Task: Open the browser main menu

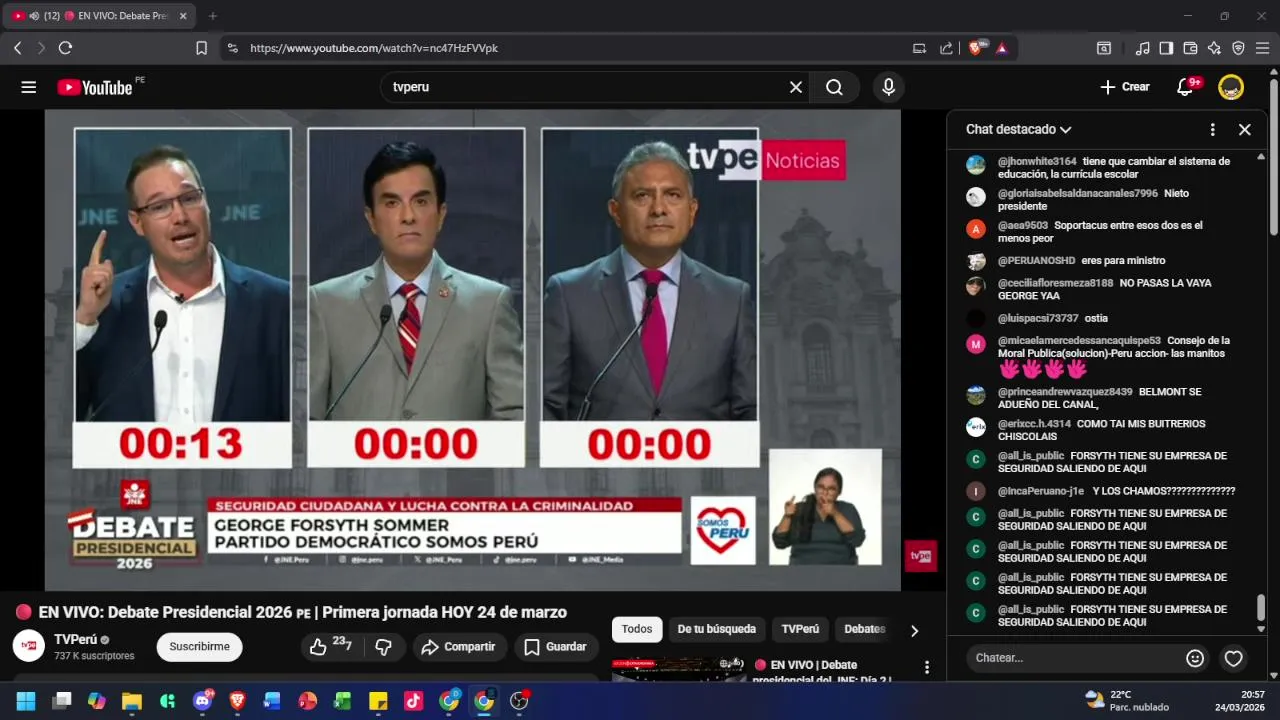Action: pyautogui.click(x=1262, y=48)
